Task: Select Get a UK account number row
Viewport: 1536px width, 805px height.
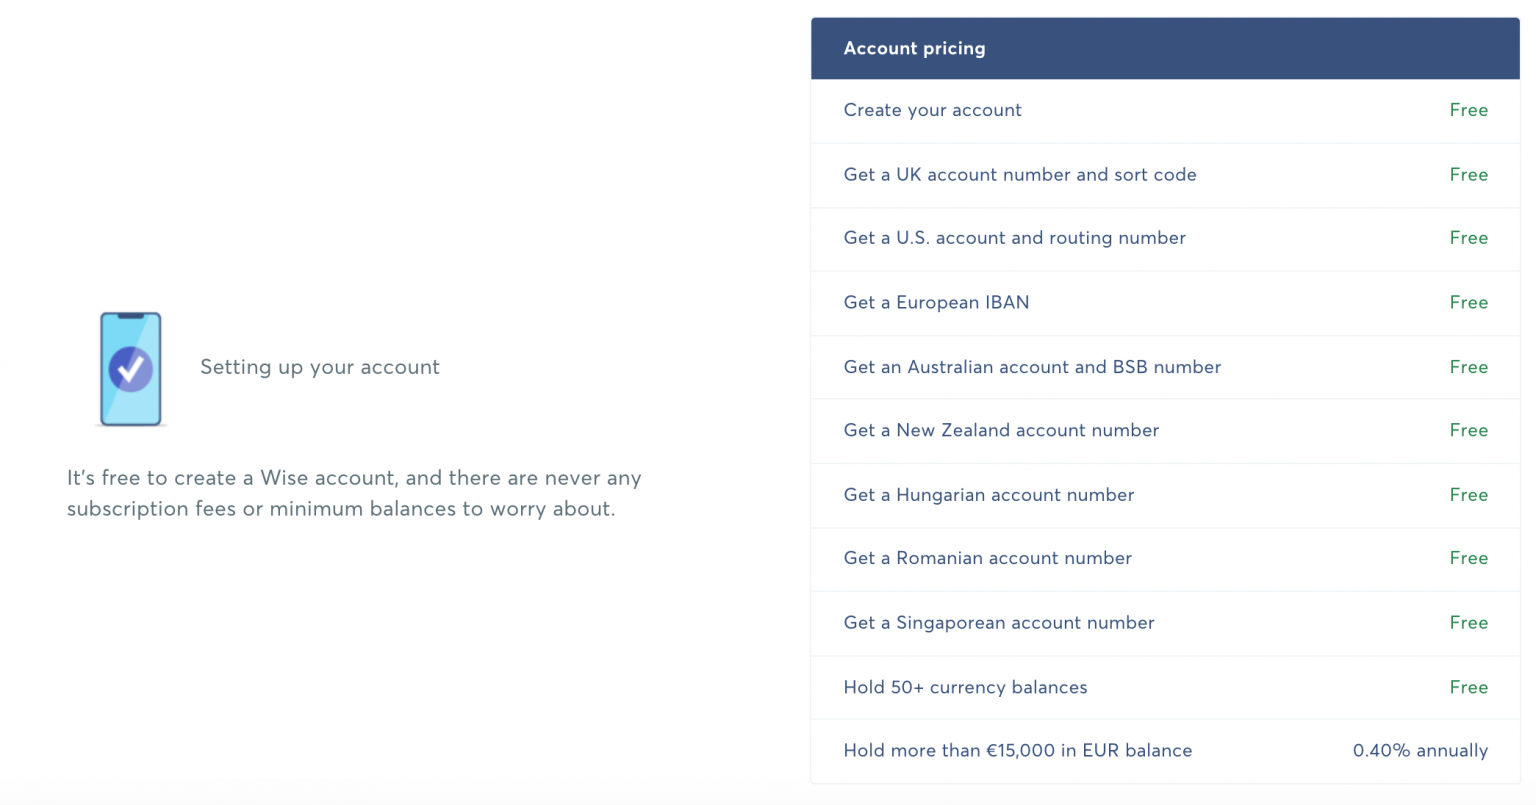Action: pyautogui.click(x=1165, y=175)
